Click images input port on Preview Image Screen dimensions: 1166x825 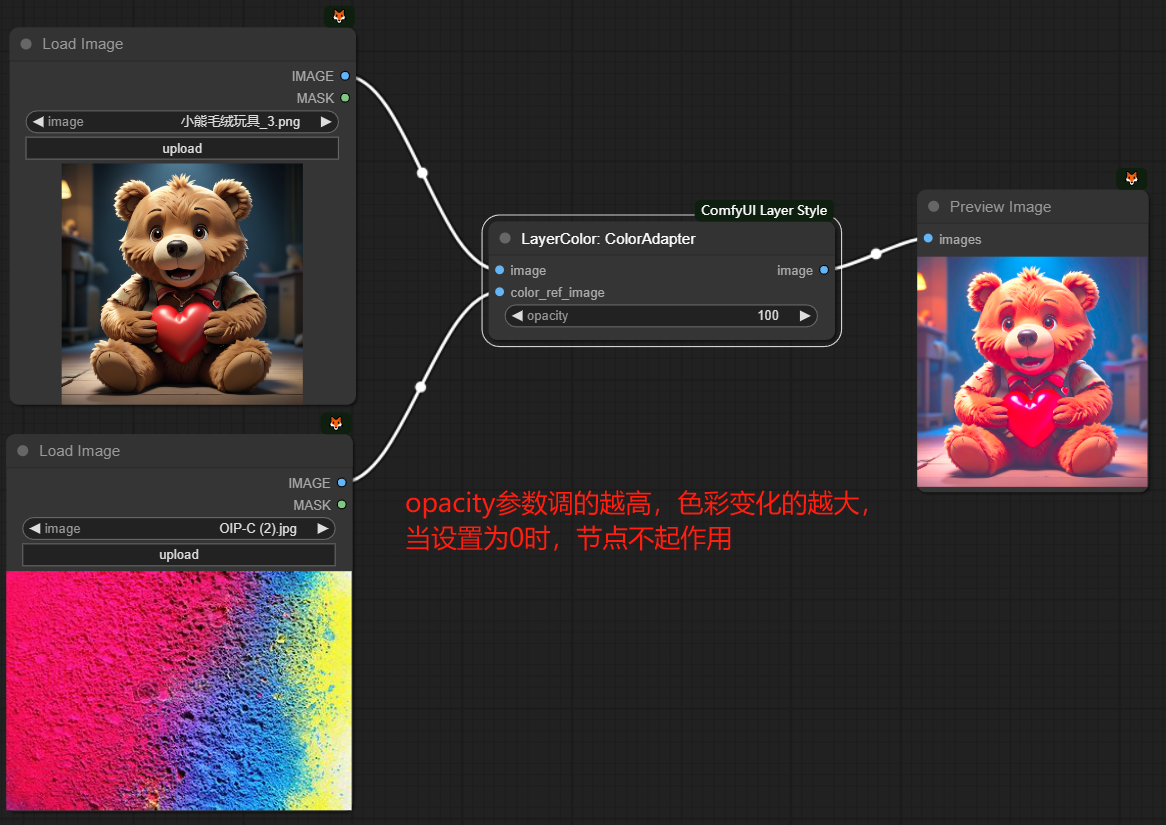pos(929,239)
